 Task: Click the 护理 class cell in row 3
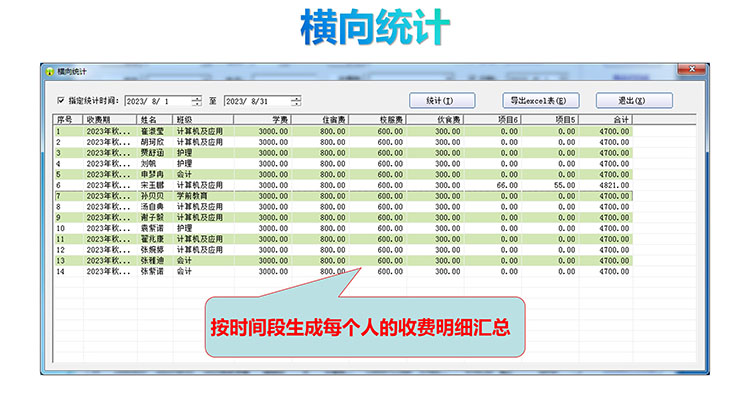[x=184, y=153]
